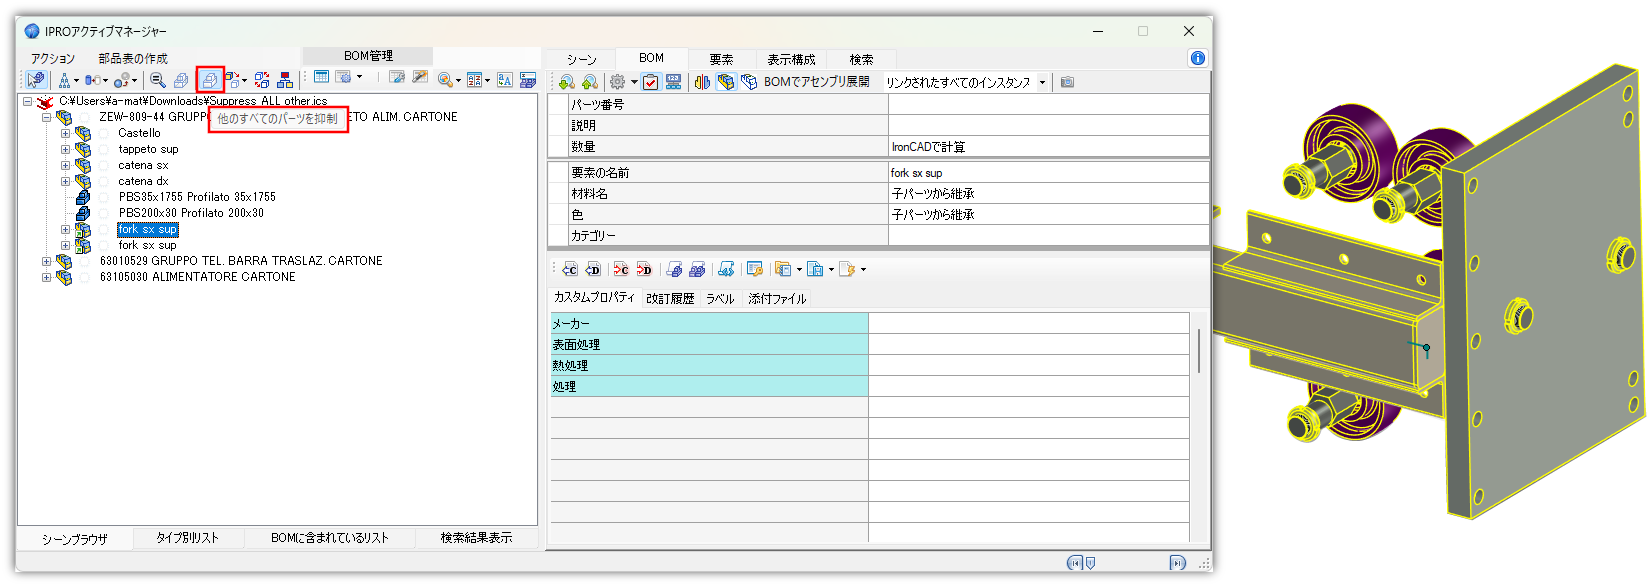Open the tree structure icon dropdown
Viewport: 1647px width, 586px height.
tap(76, 81)
